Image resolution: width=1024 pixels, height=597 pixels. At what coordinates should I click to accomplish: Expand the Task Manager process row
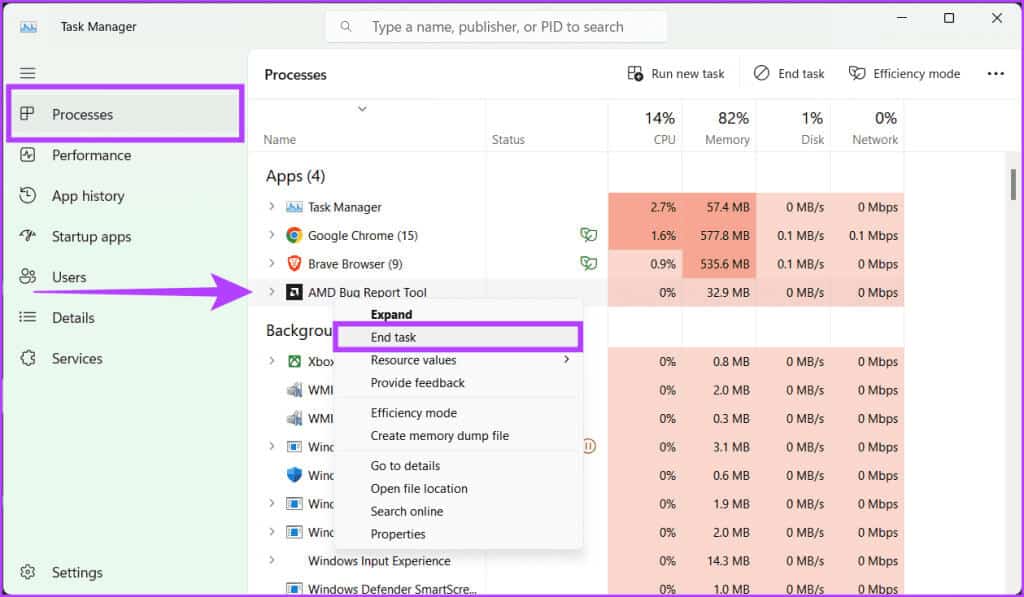click(272, 206)
